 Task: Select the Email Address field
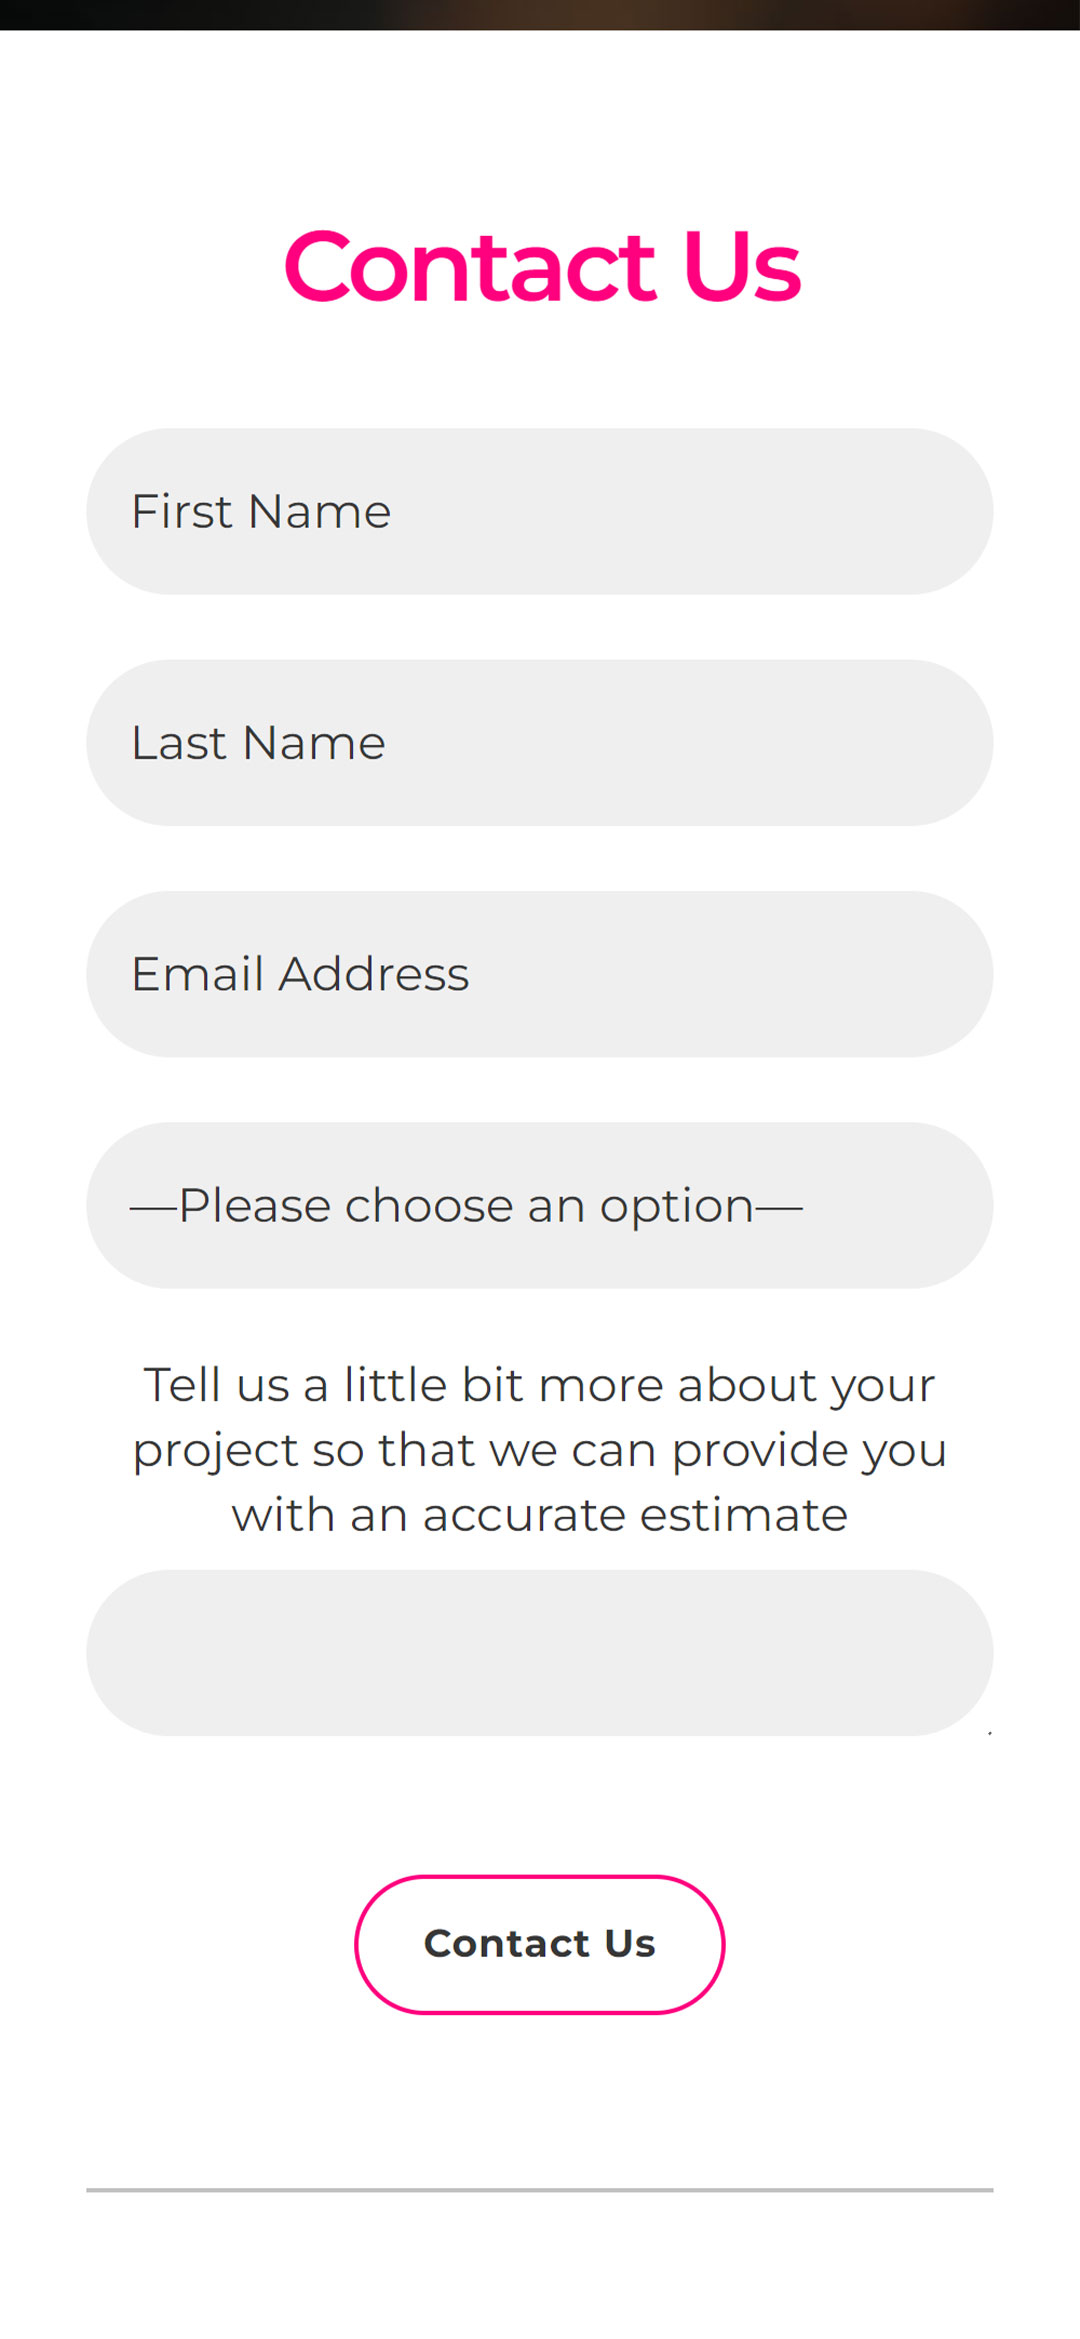click(x=540, y=973)
